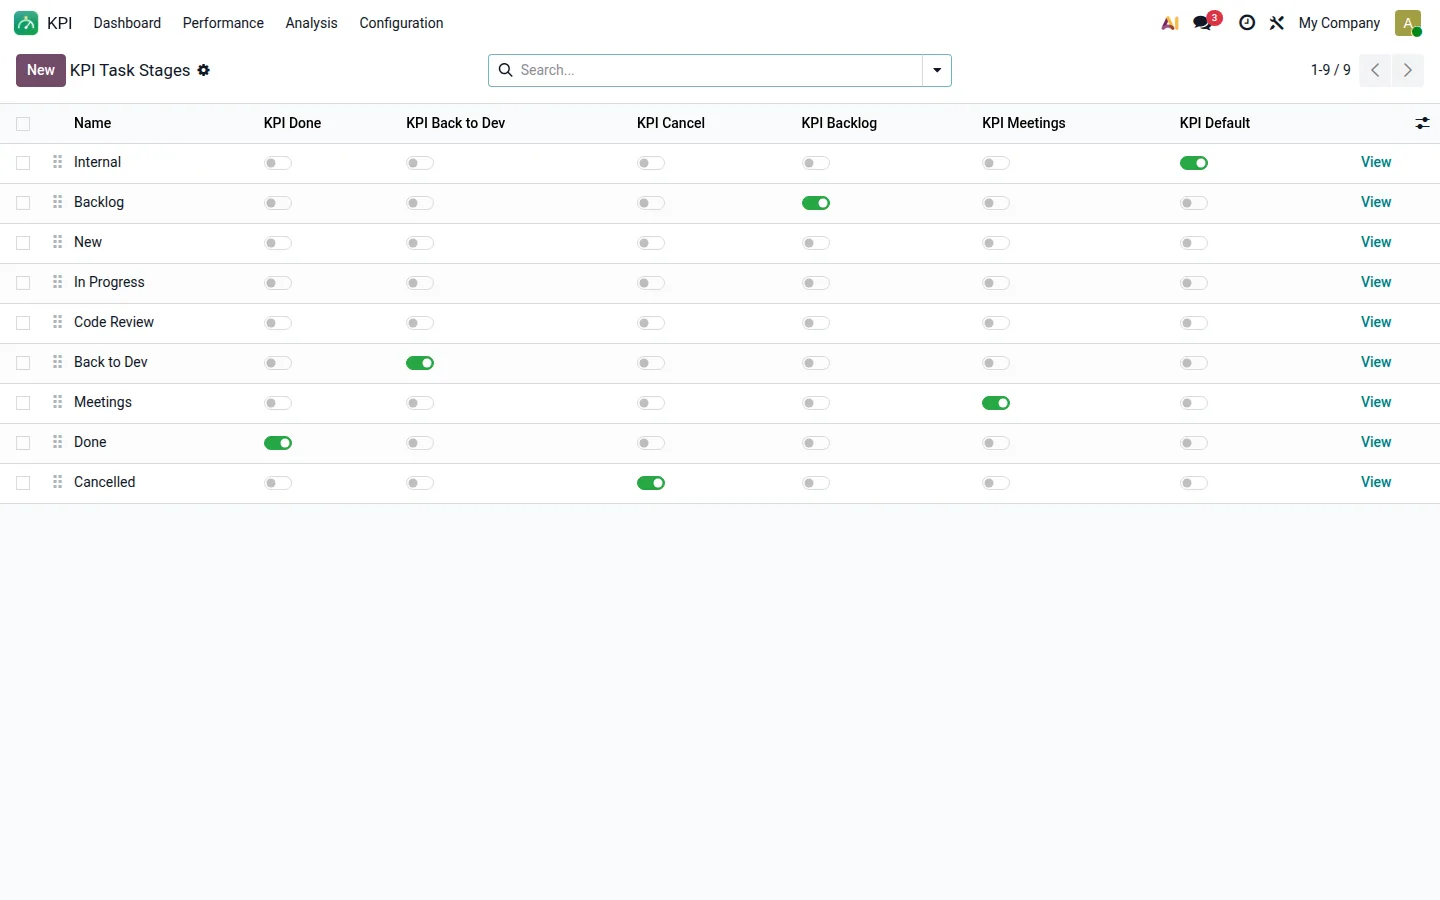Toggle KPI Done for the Done stage

coord(278,443)
